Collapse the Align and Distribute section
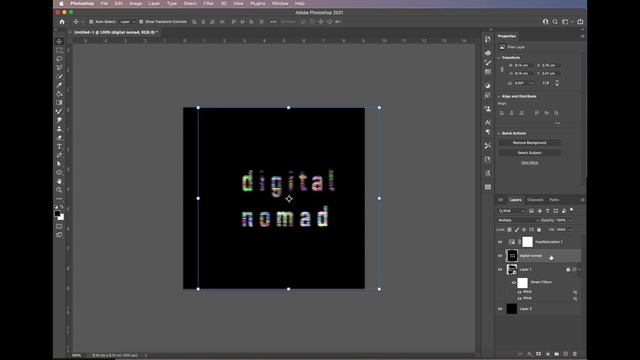 tap(499, 96)
